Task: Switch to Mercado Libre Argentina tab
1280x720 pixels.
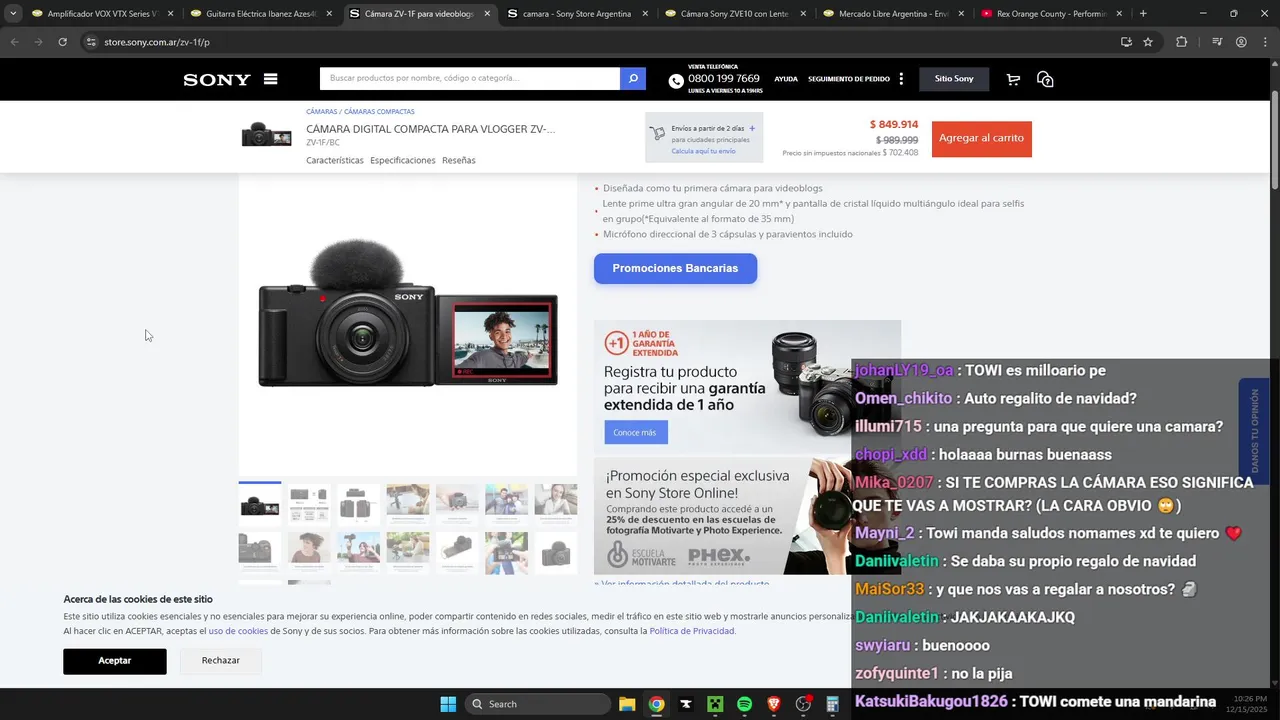Action: point(893,14)
